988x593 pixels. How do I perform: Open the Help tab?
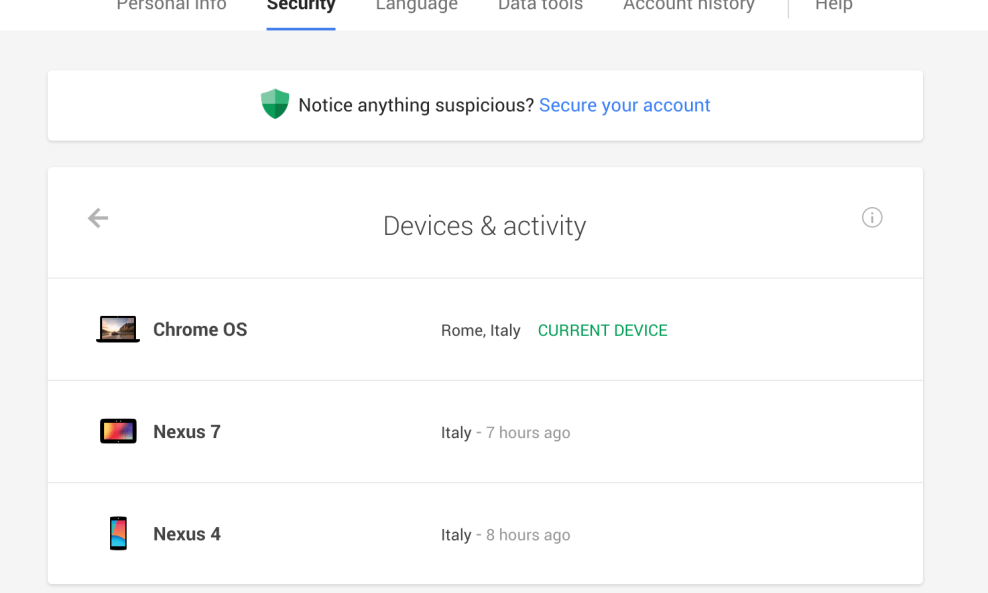[x=834, y=6]
